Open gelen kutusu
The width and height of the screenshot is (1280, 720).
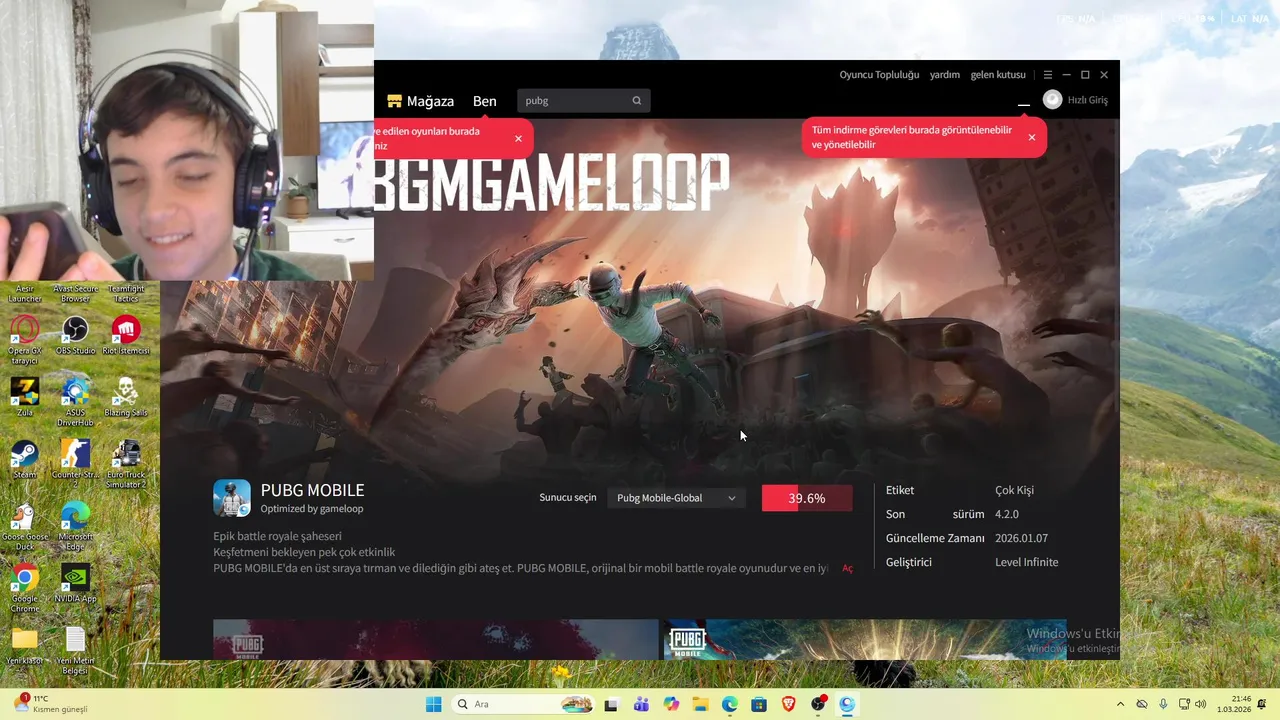[998, 75]
